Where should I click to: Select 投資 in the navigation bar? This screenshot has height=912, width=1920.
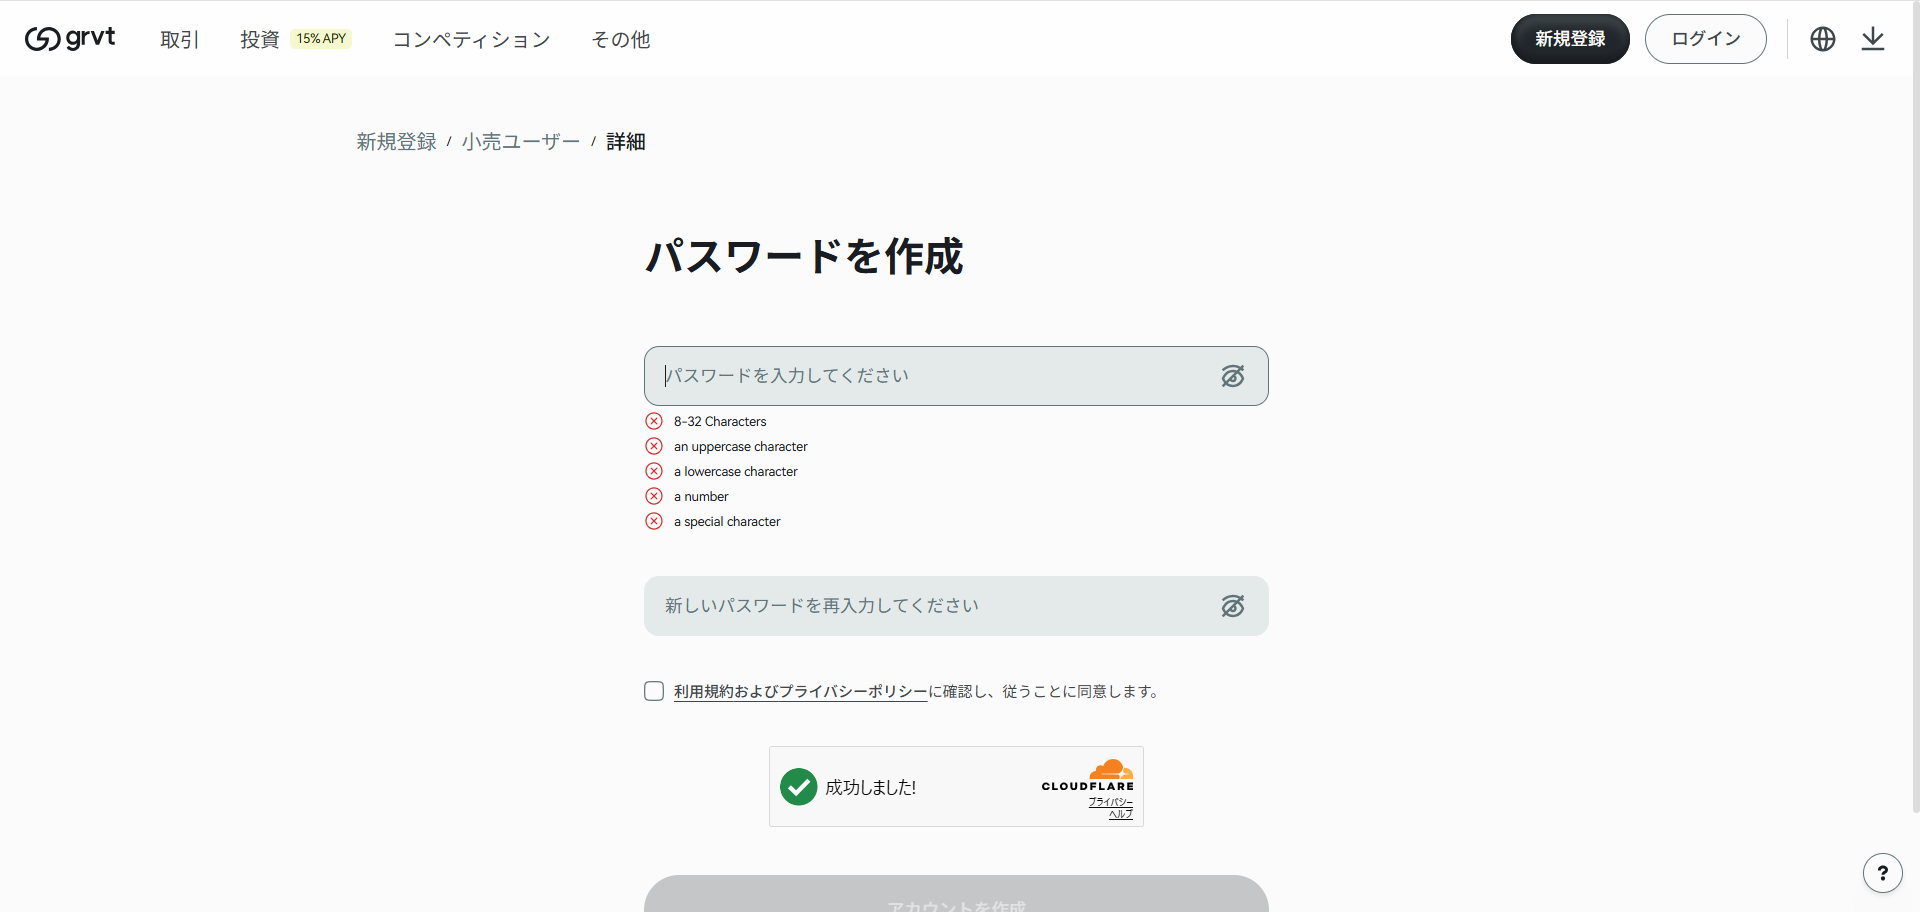click(259, 39)
